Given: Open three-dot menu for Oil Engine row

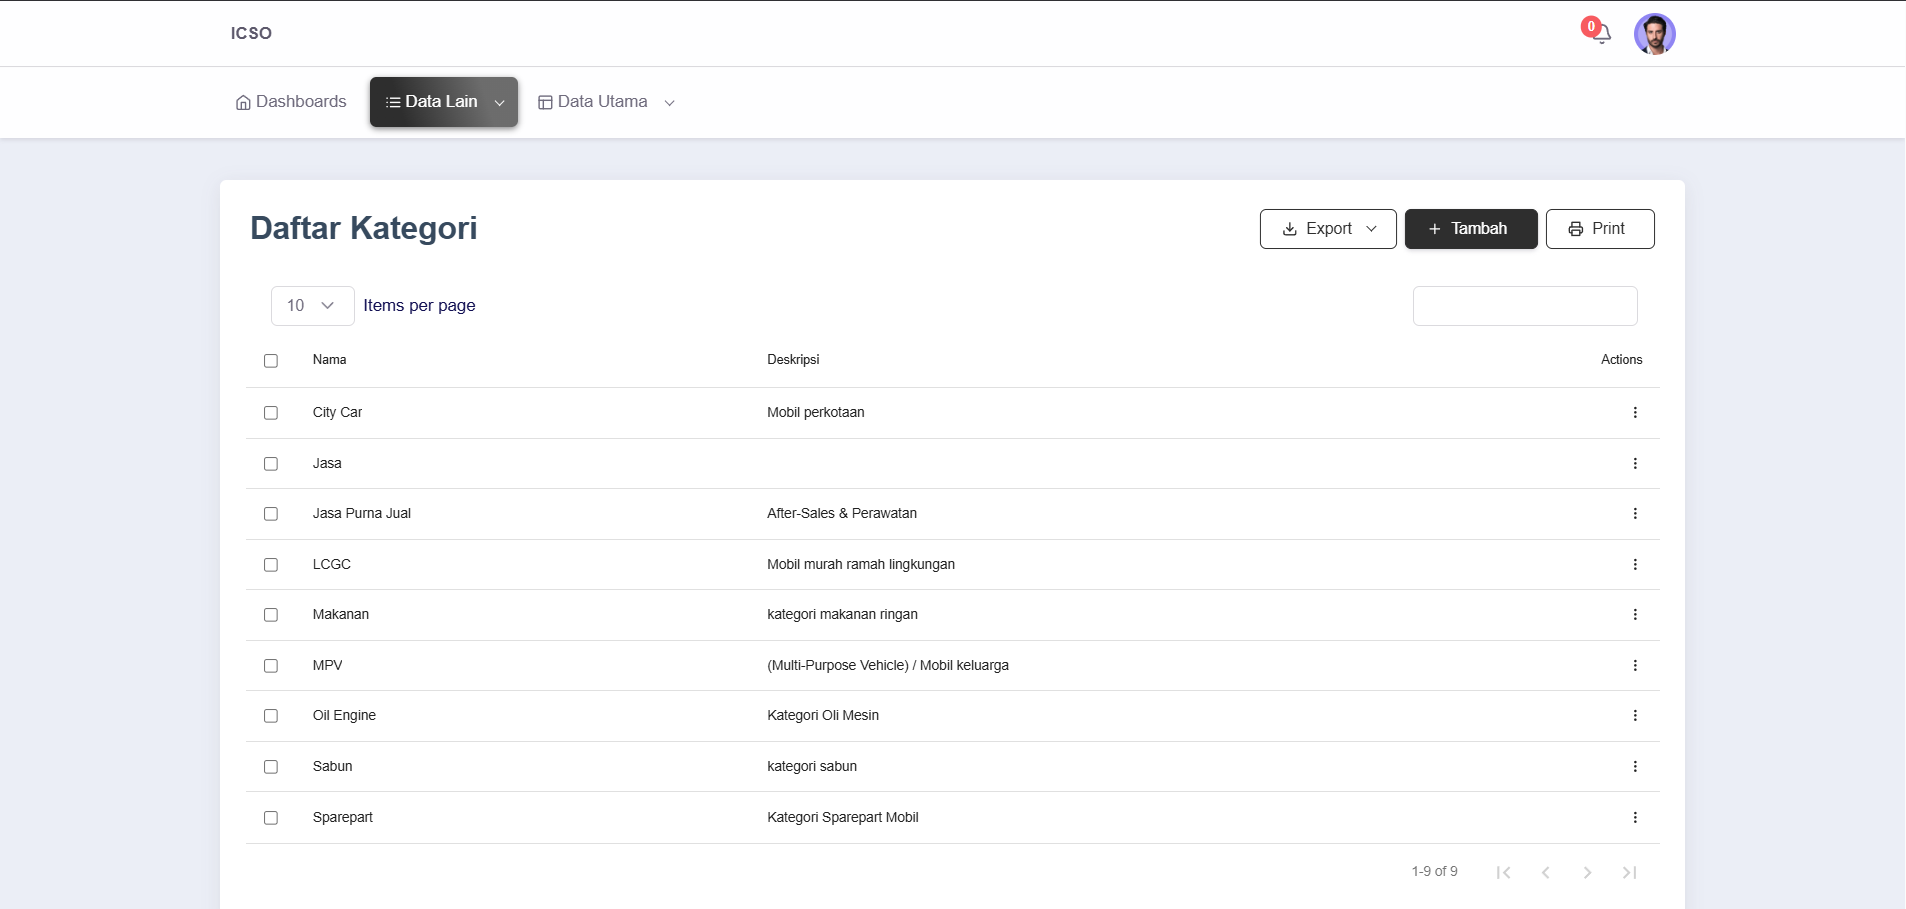Looking at the screenshot, I should point(1635,716).
